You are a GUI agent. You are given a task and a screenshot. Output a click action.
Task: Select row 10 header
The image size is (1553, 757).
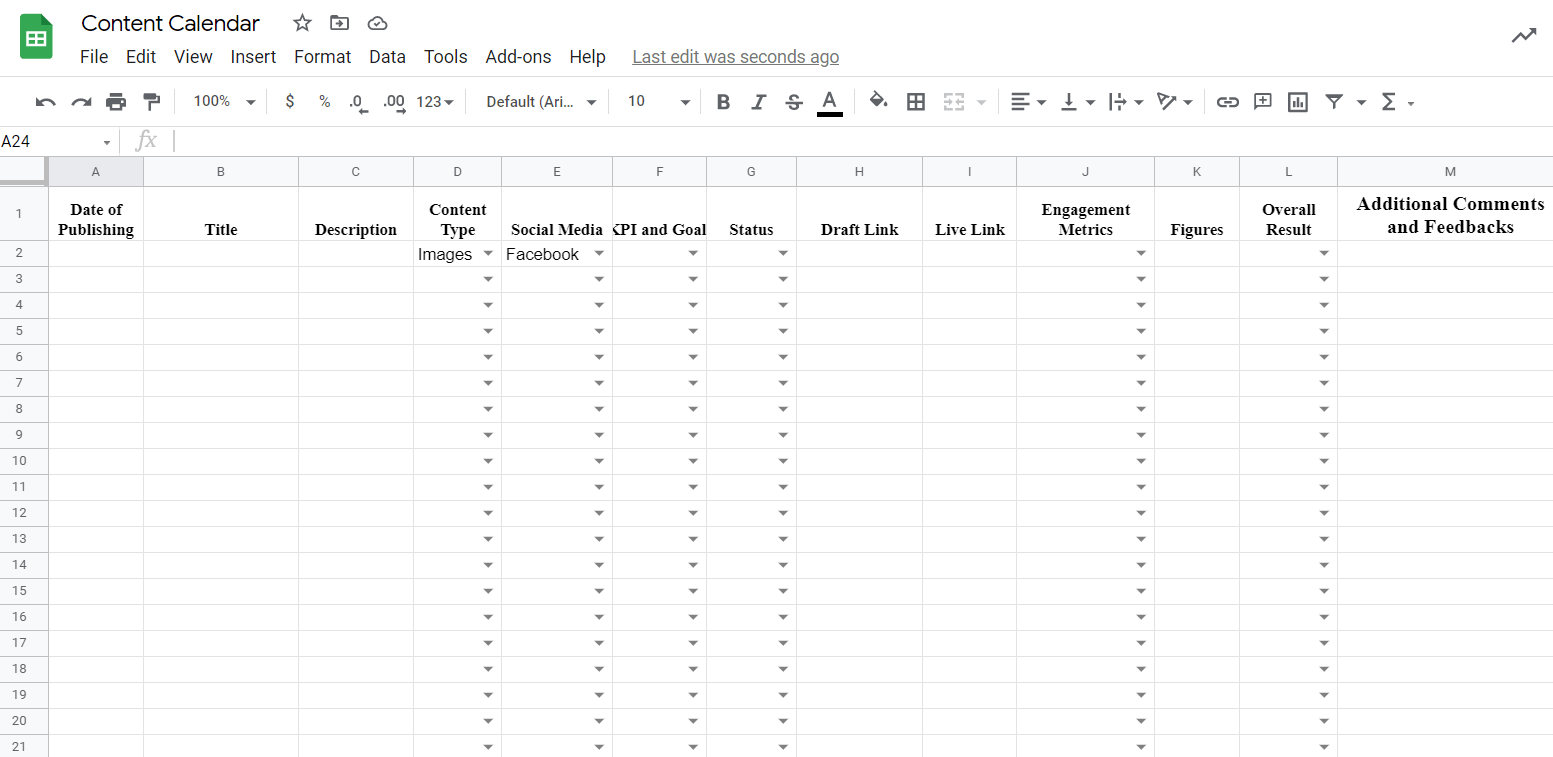(x=24, y=461)
